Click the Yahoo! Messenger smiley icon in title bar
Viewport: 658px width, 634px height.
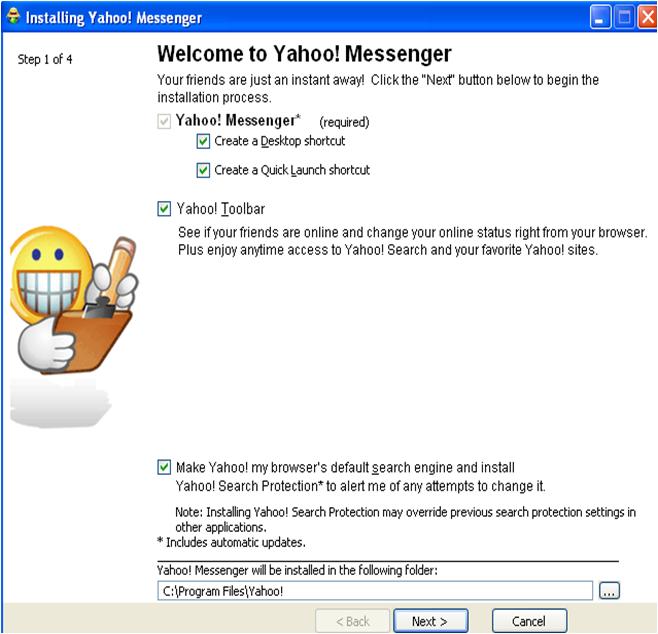point(13,18)
